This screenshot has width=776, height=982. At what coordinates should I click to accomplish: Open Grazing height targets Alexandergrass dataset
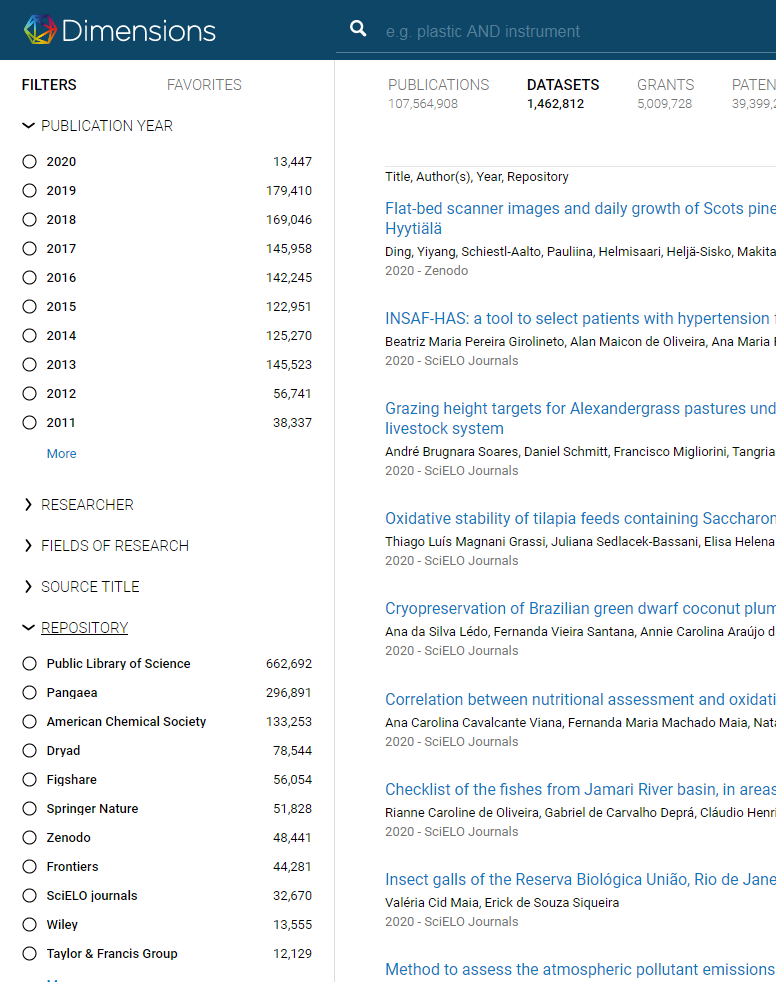(x=580, y=418)
